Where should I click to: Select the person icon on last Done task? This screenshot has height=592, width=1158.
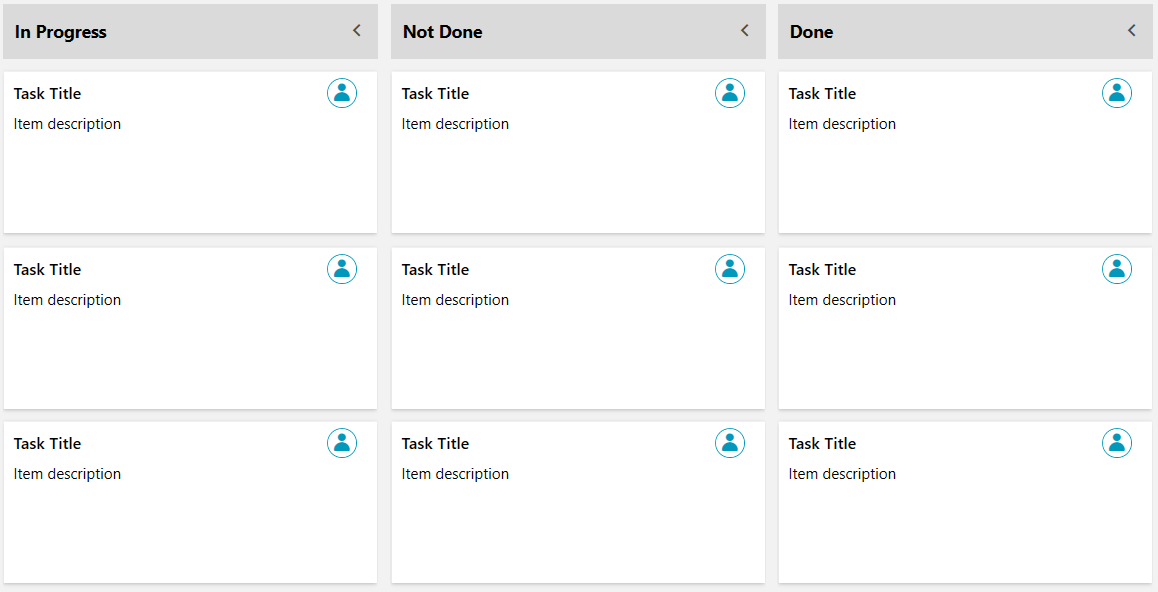point(1117,442)
